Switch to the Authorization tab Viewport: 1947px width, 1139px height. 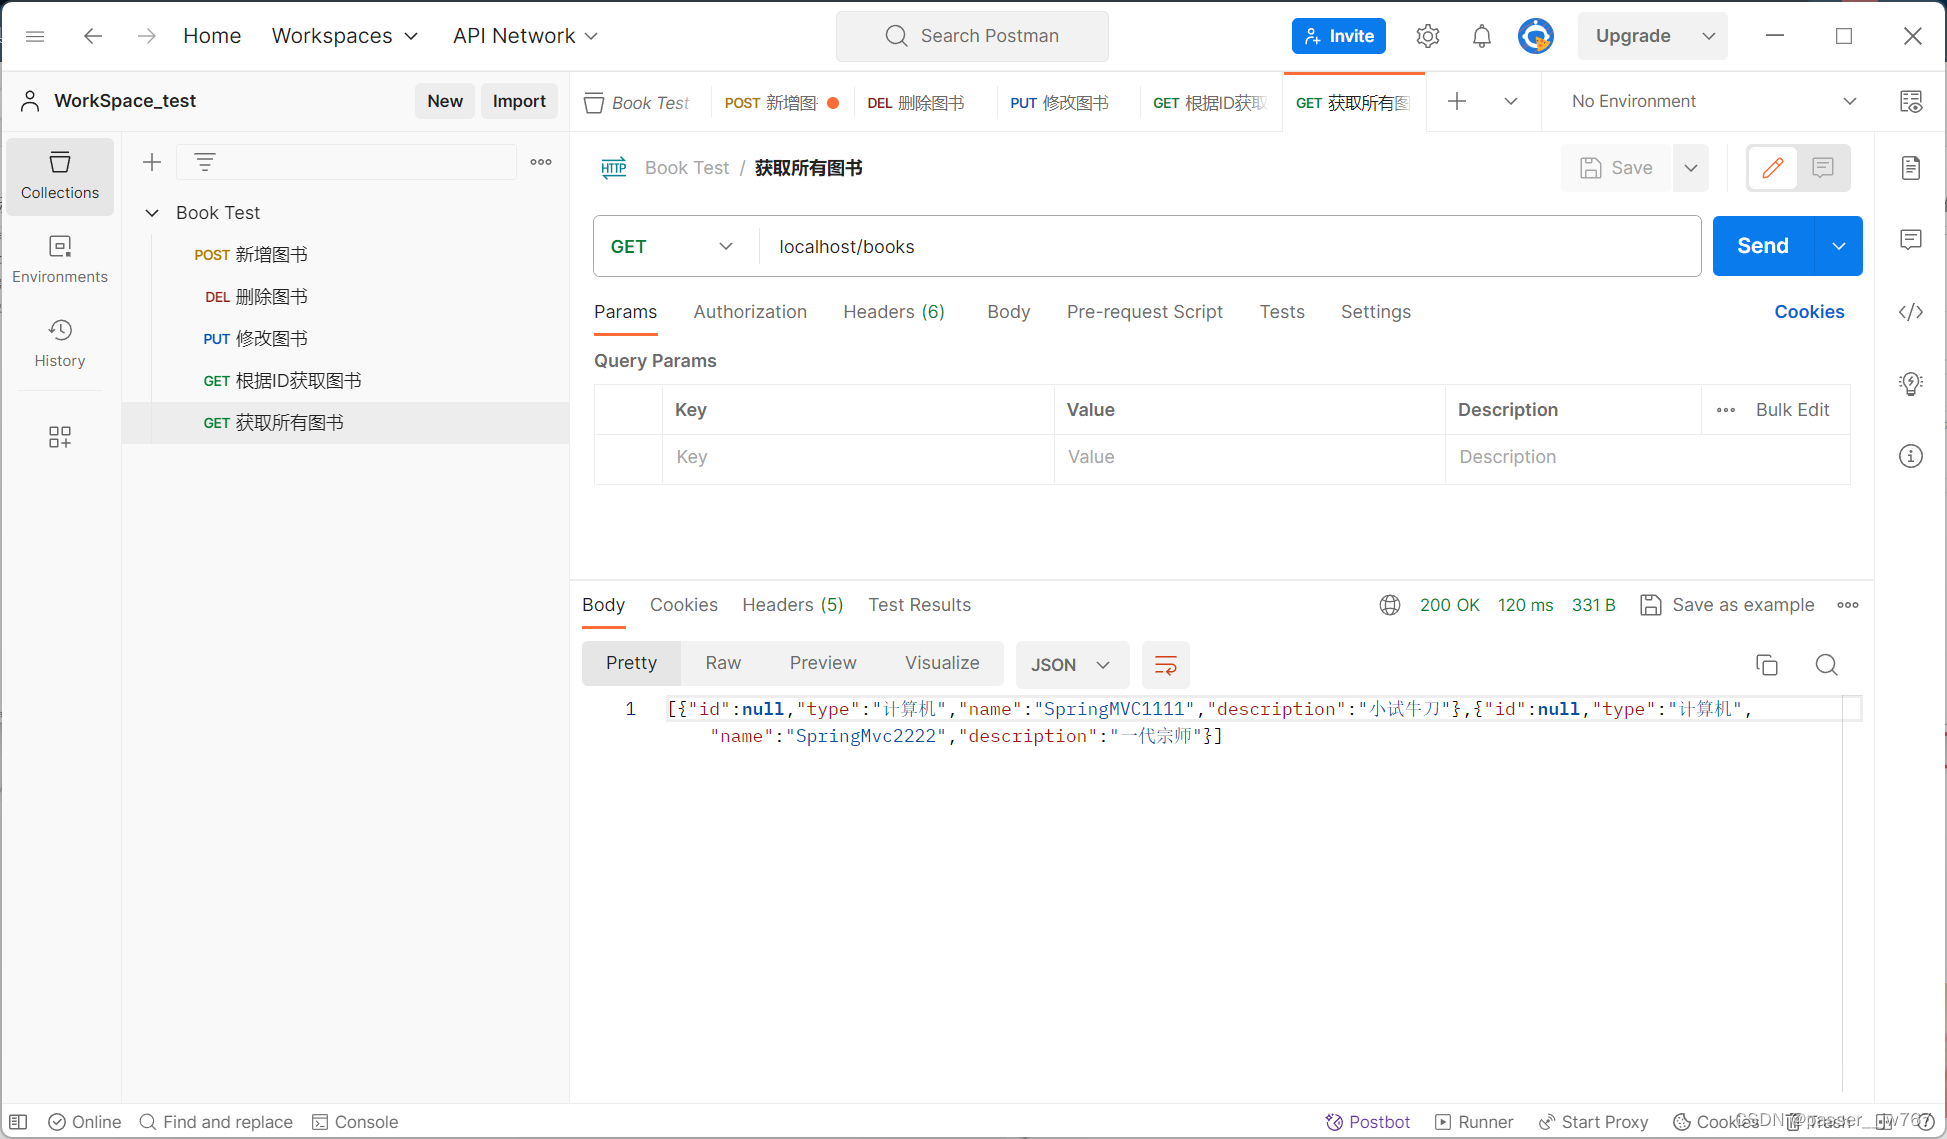750,311
